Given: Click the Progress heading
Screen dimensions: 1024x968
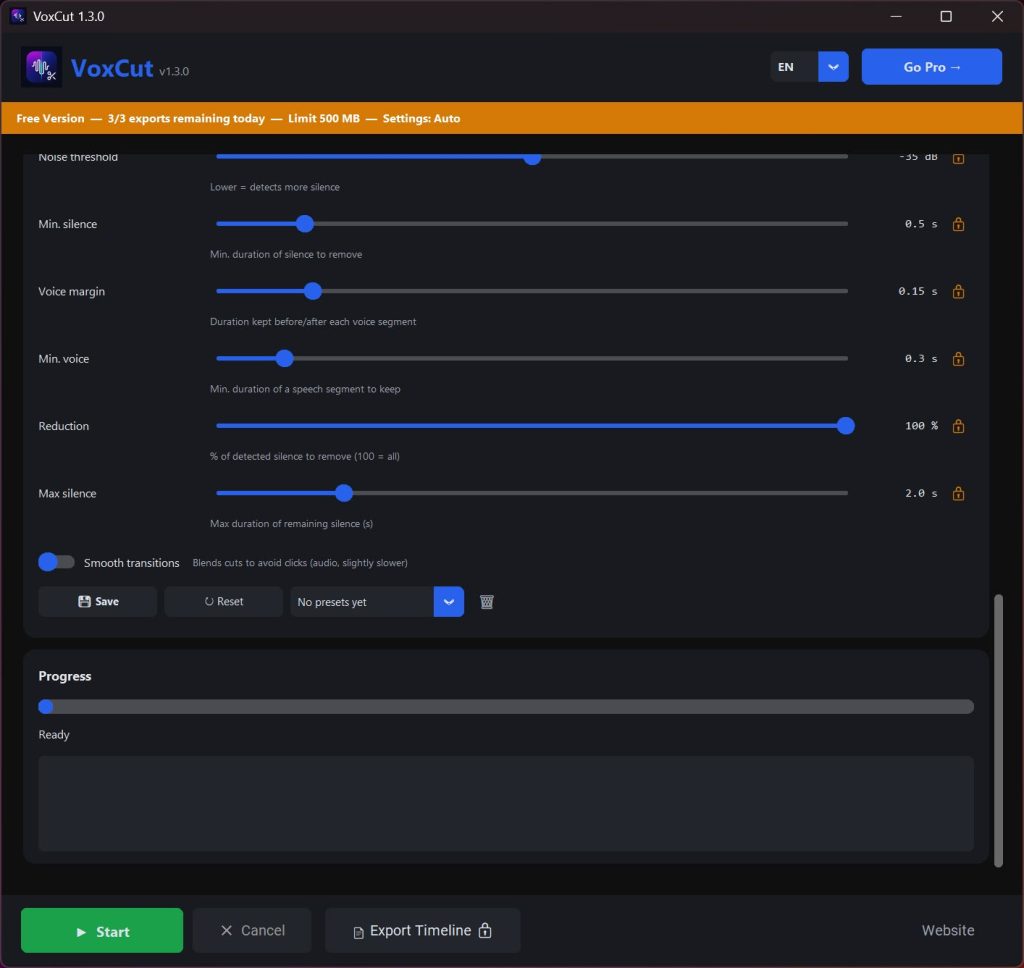Looking at the screenshot, I should click(65, 676).
